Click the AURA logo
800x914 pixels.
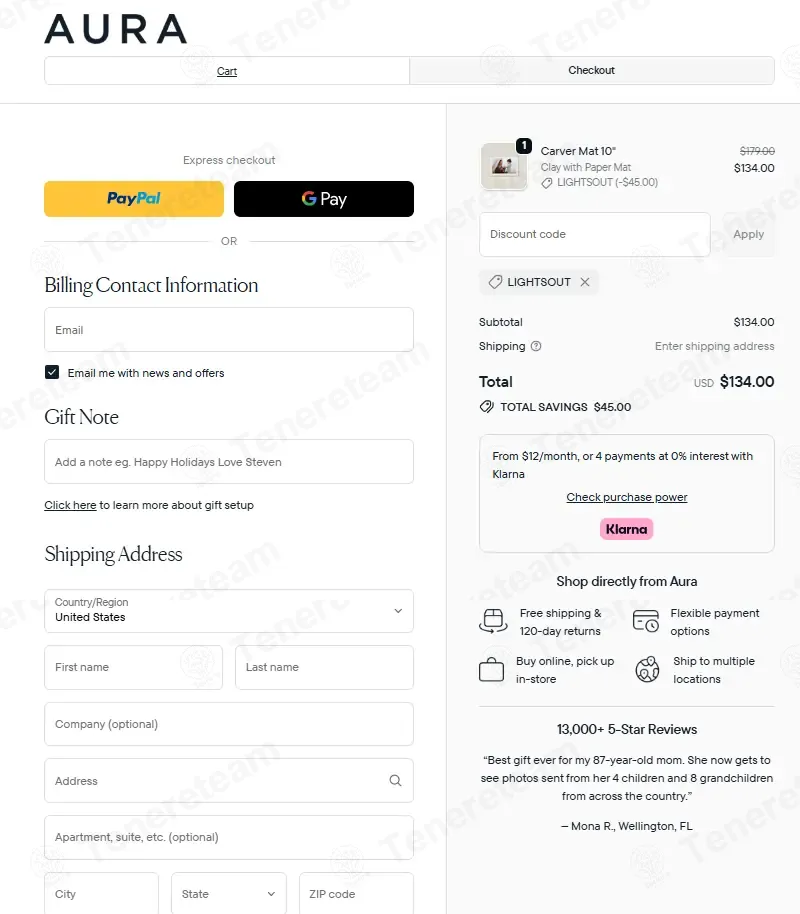115,29
